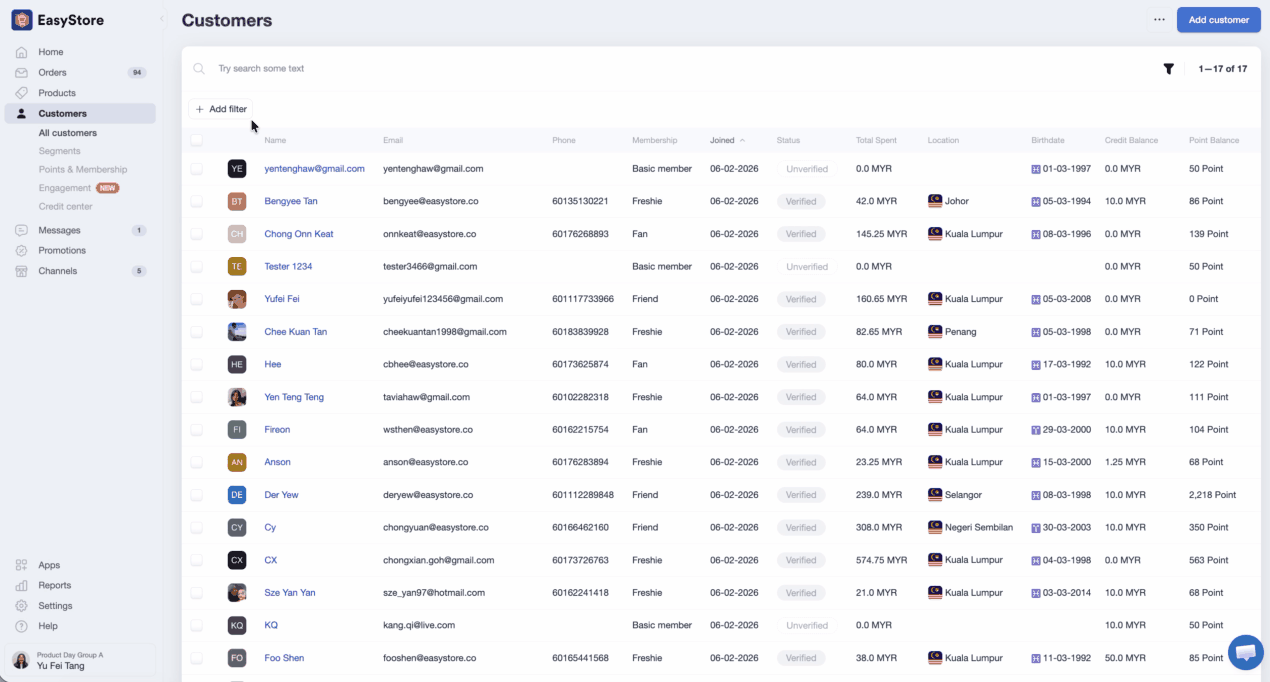Click the EasyStore logo icon

(21, 20)
